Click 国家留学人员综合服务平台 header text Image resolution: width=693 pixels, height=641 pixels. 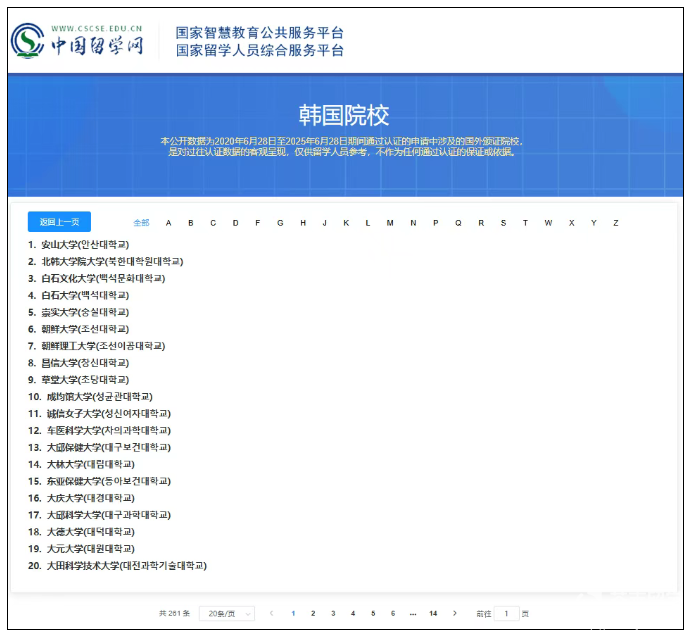click(259, 50)
